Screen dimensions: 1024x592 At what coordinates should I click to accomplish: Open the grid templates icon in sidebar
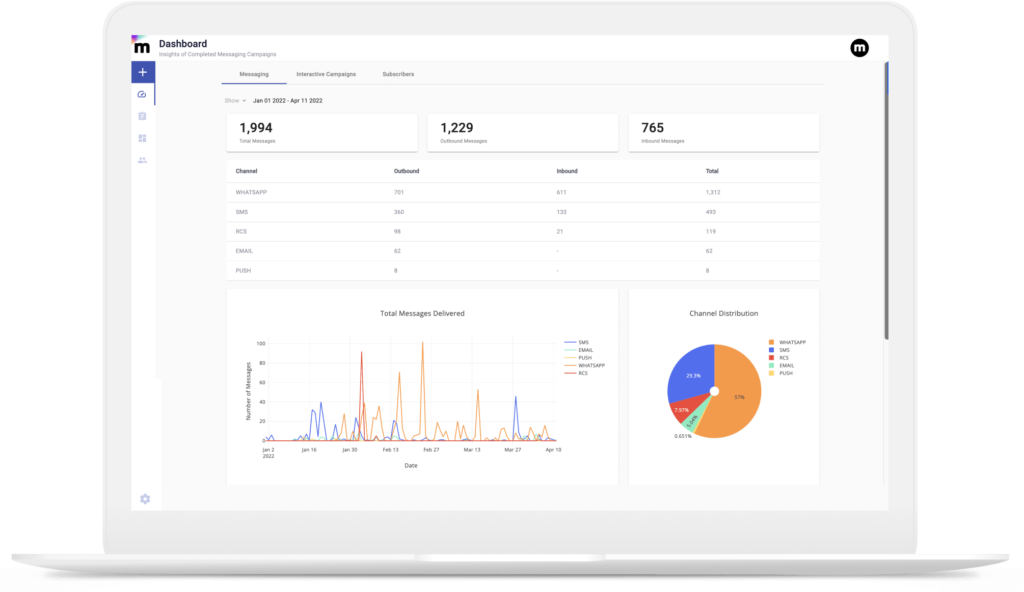[x=142, y=139]
